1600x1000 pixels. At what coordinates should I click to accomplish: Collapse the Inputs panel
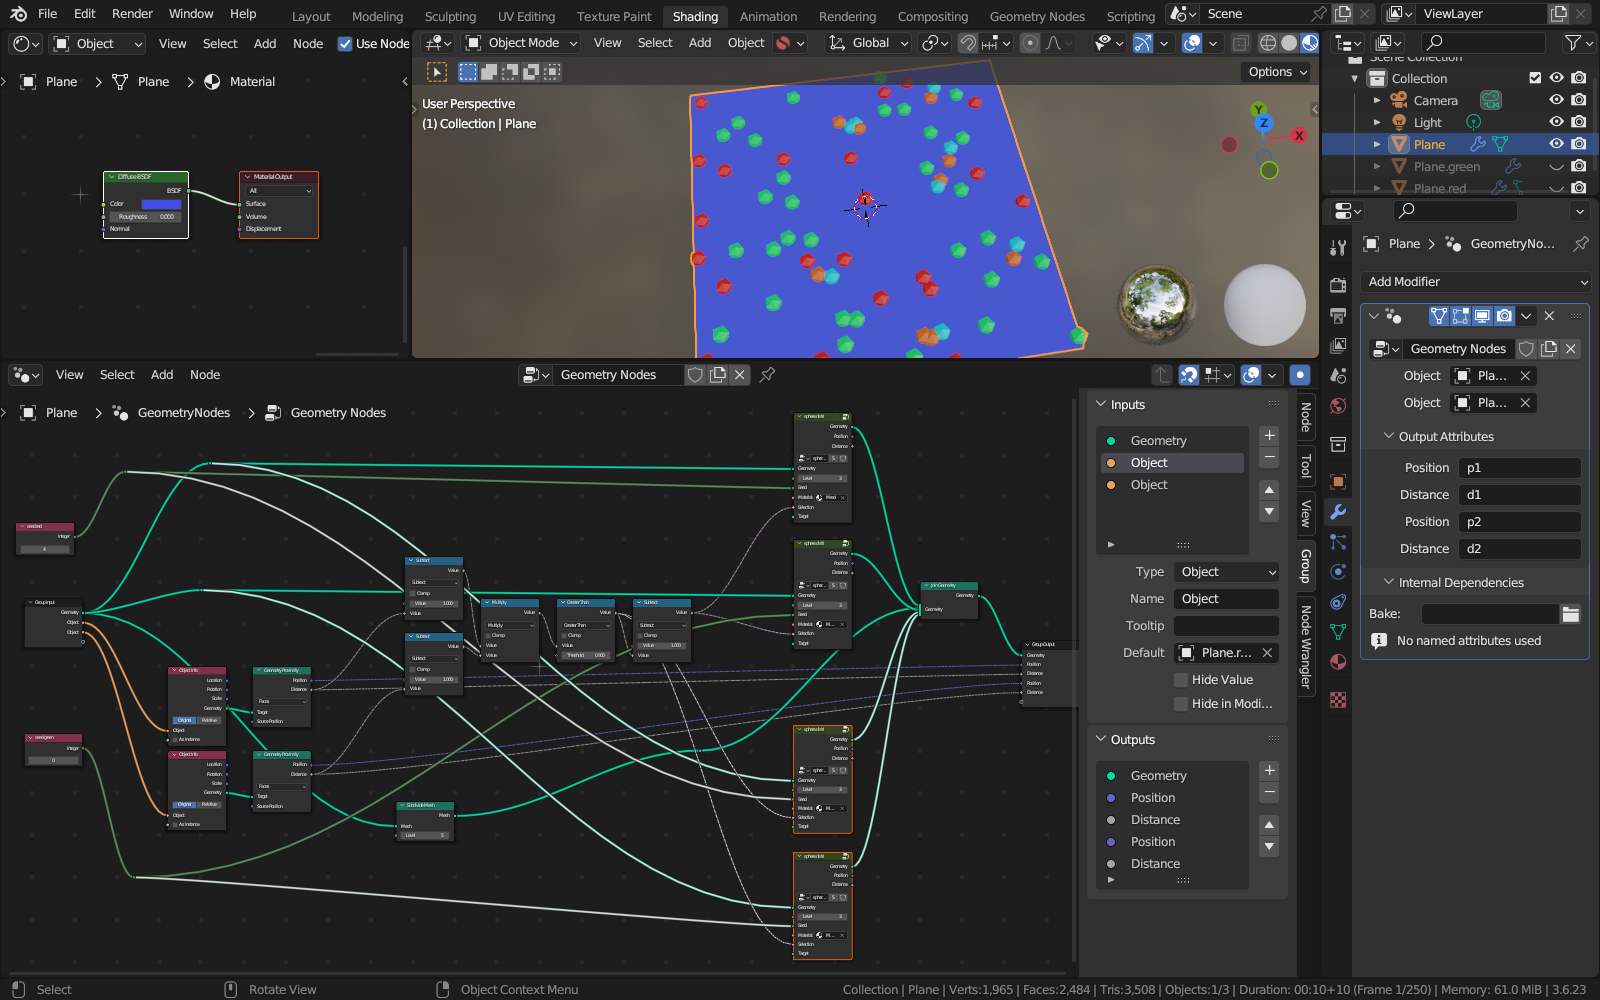pos(1101,405)
